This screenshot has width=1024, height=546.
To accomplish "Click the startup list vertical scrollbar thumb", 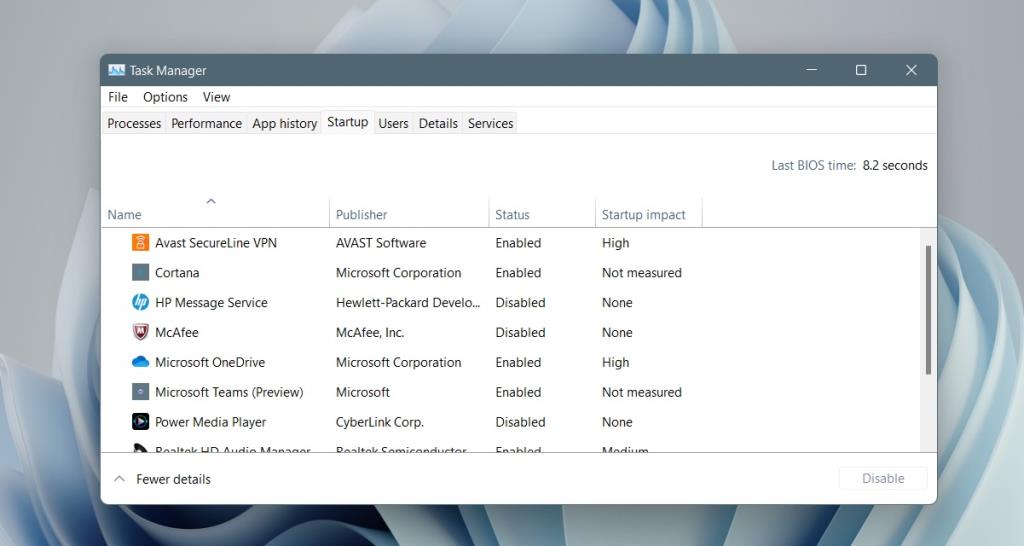I will tap(928, 310).
